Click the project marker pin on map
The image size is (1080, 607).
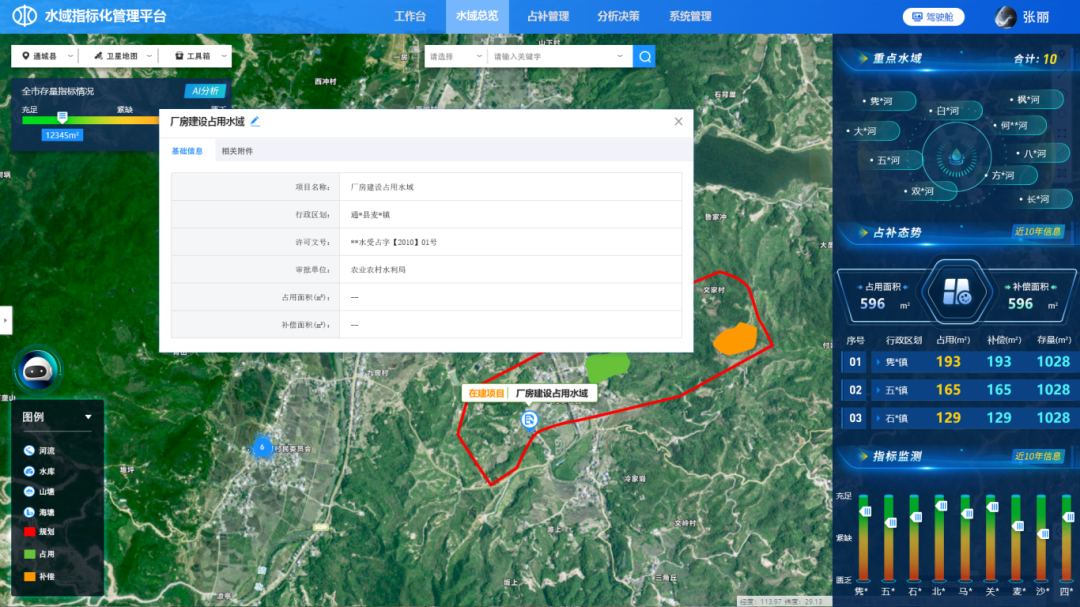click(528, 420)
